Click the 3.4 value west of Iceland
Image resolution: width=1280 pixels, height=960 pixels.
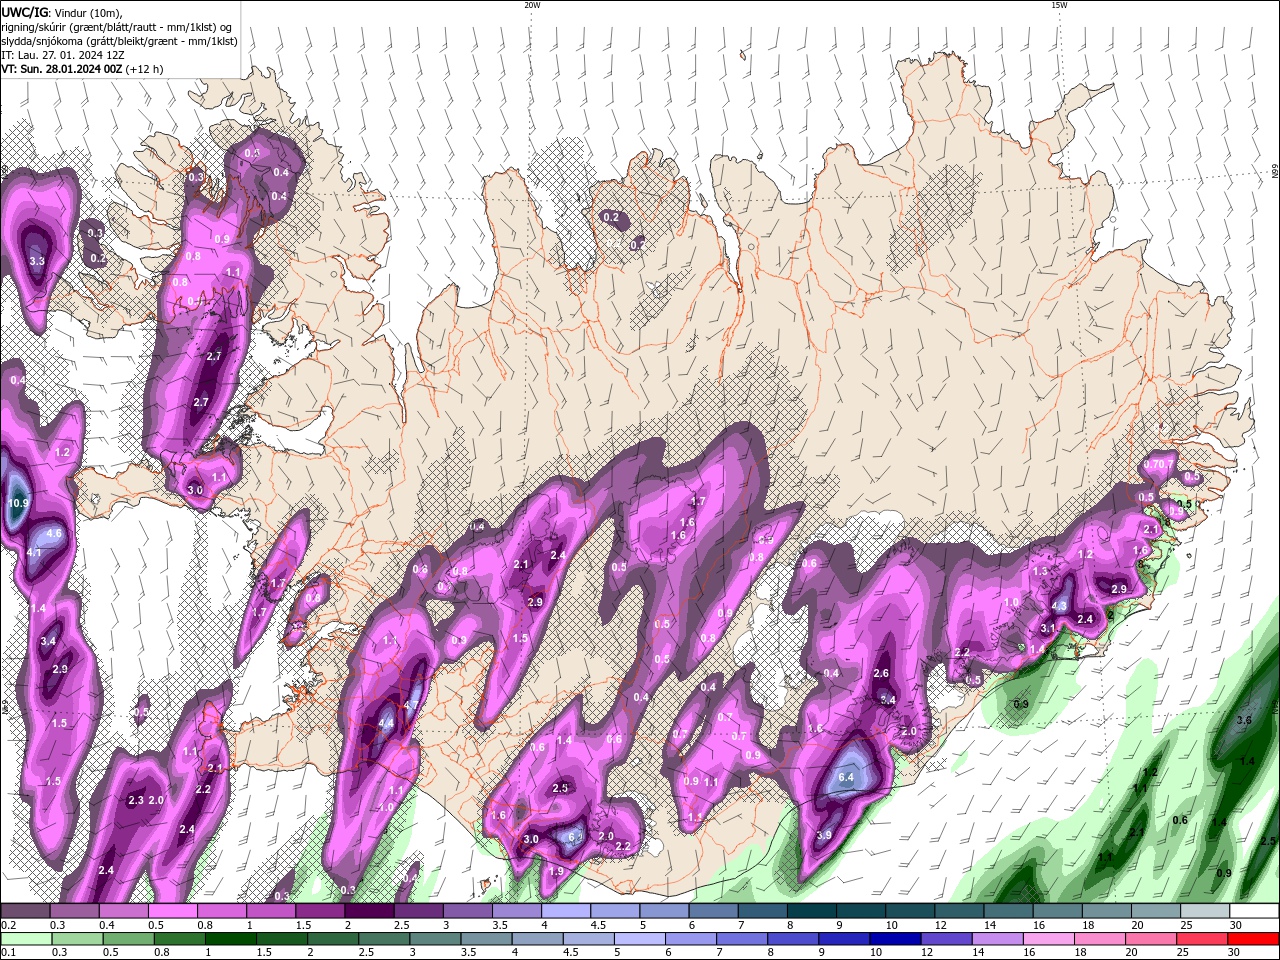pos(48,640)
